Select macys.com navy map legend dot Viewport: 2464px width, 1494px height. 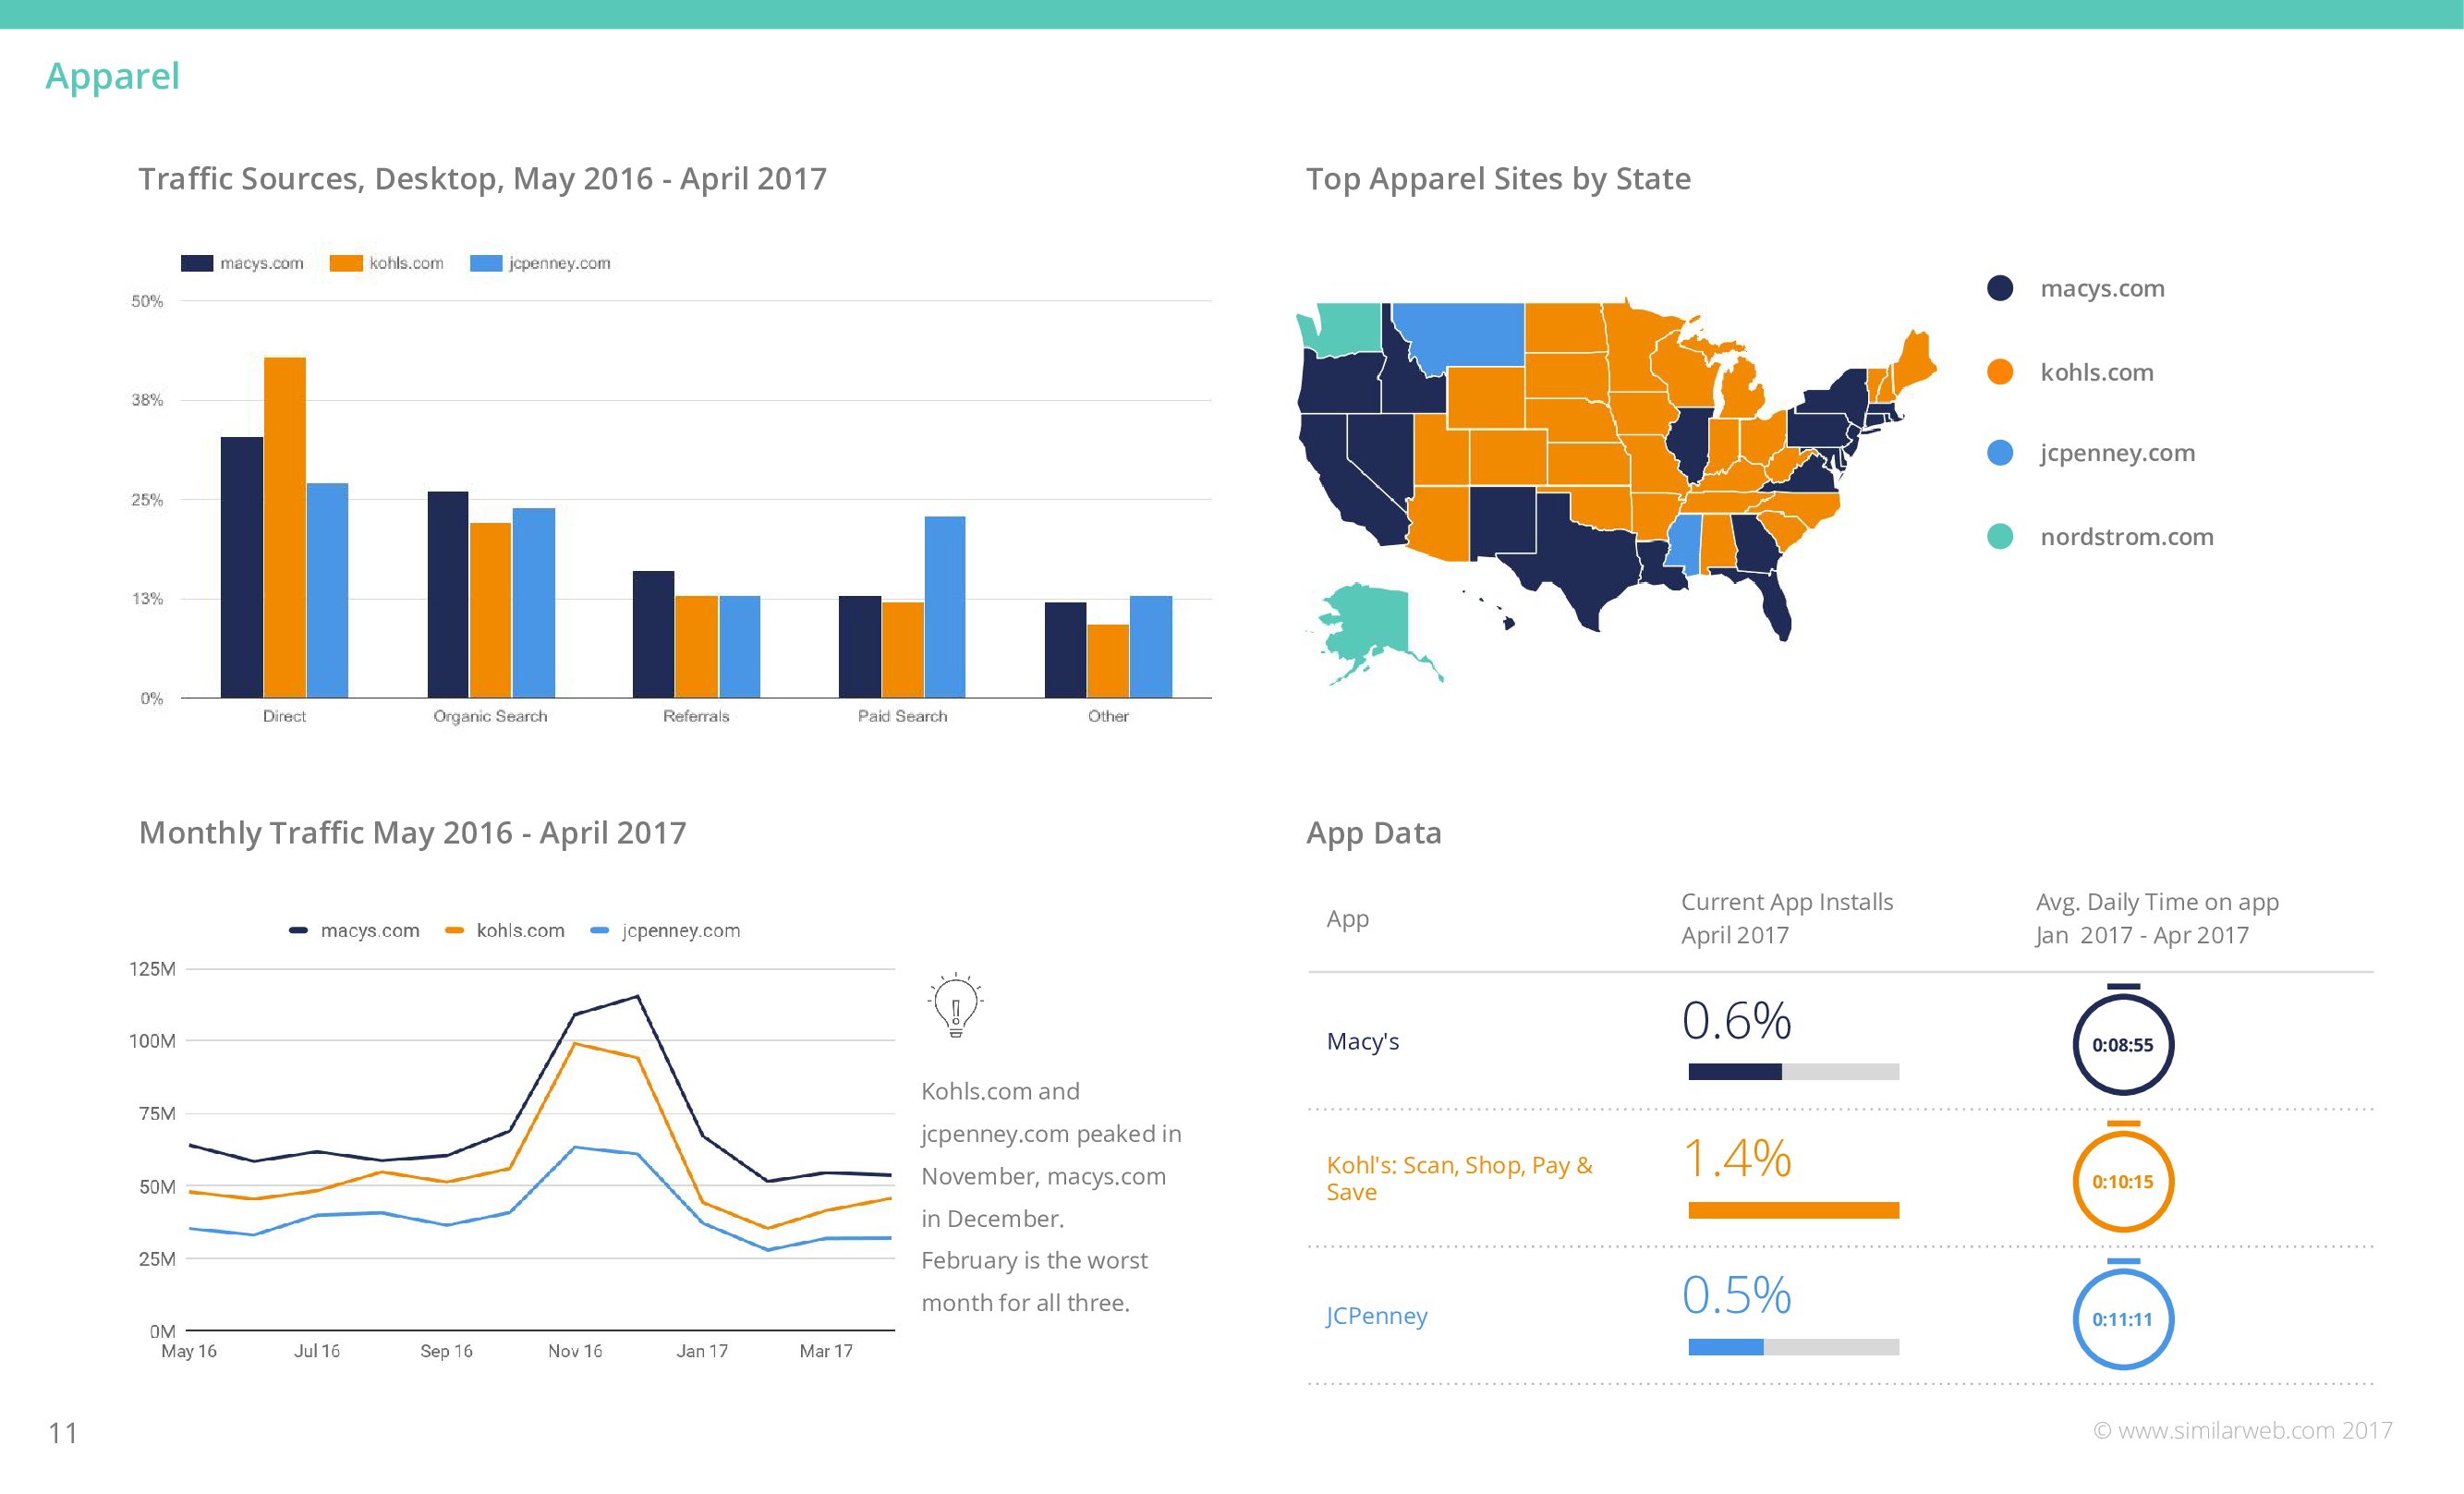(x=2000, y=288)
